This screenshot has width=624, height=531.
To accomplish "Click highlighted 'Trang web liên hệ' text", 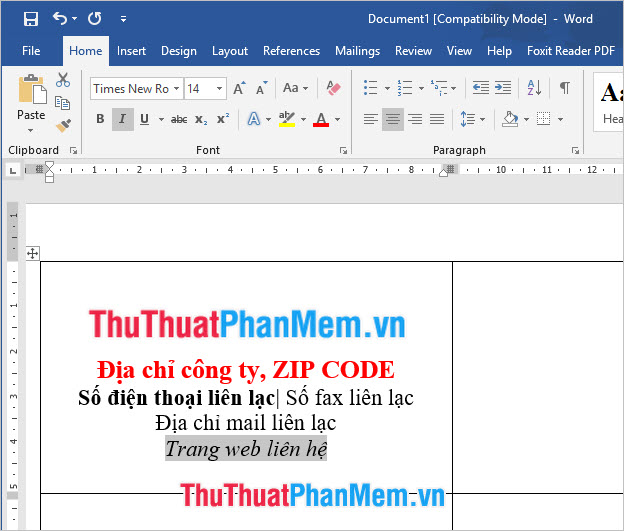I will 246,449.
